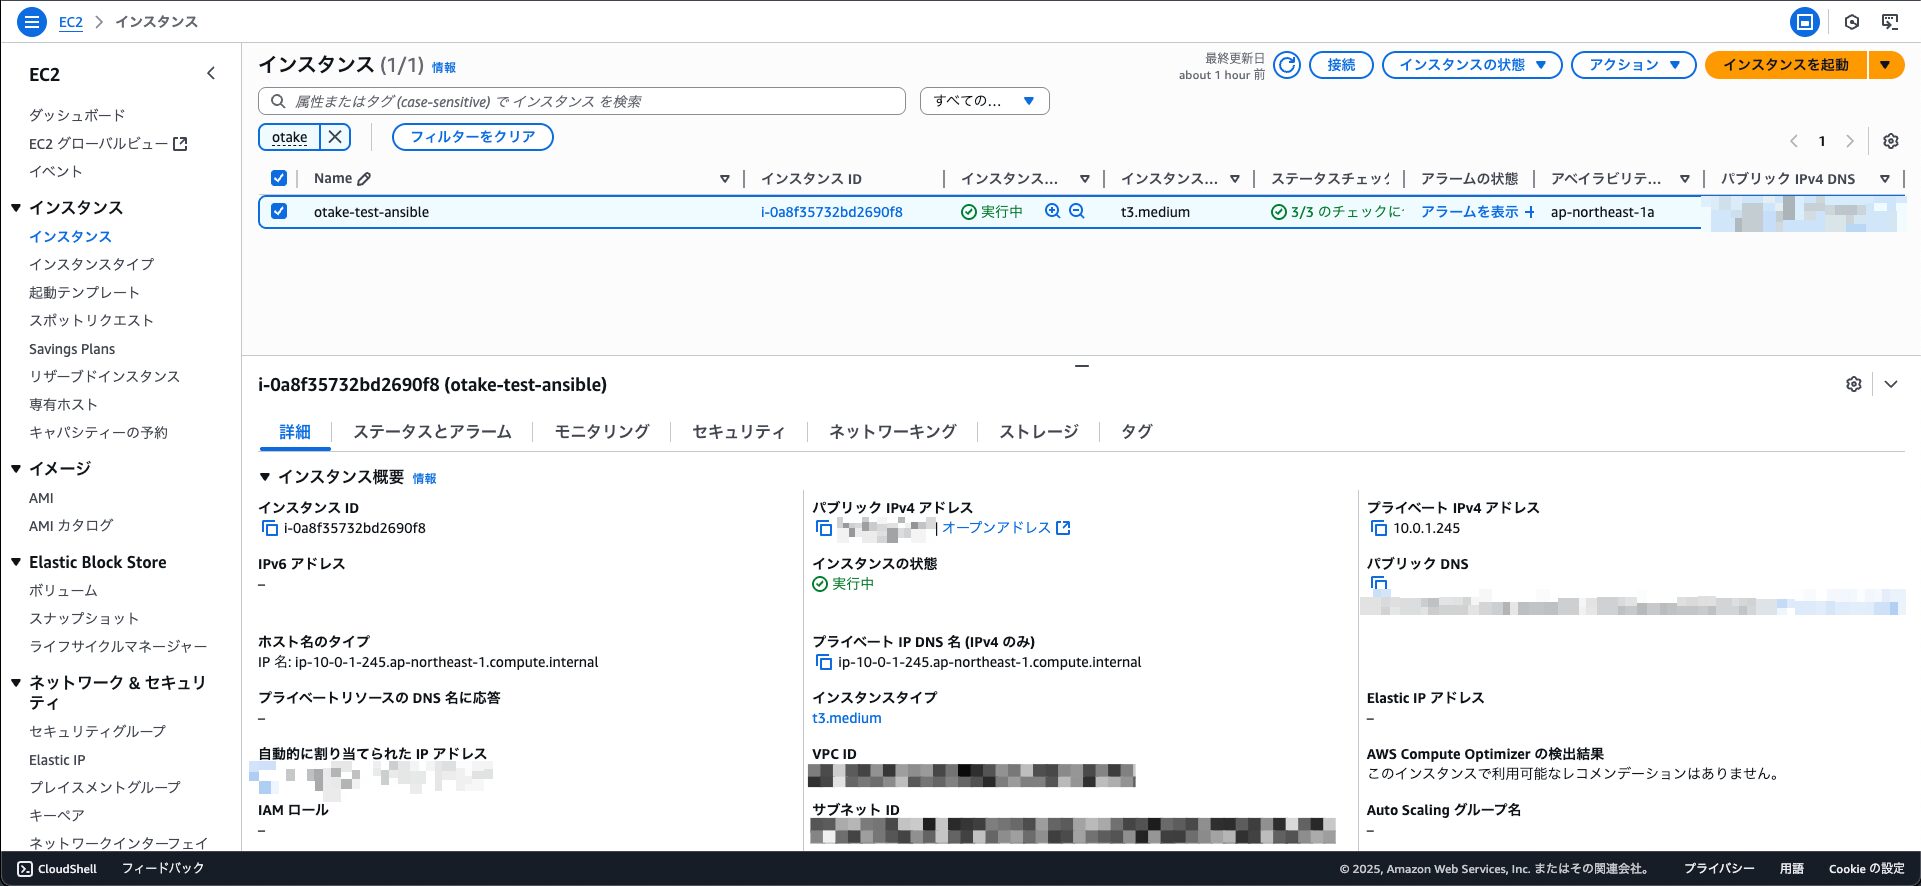
Task: Zoom in icon in instance row
Action: point(1052,211)
